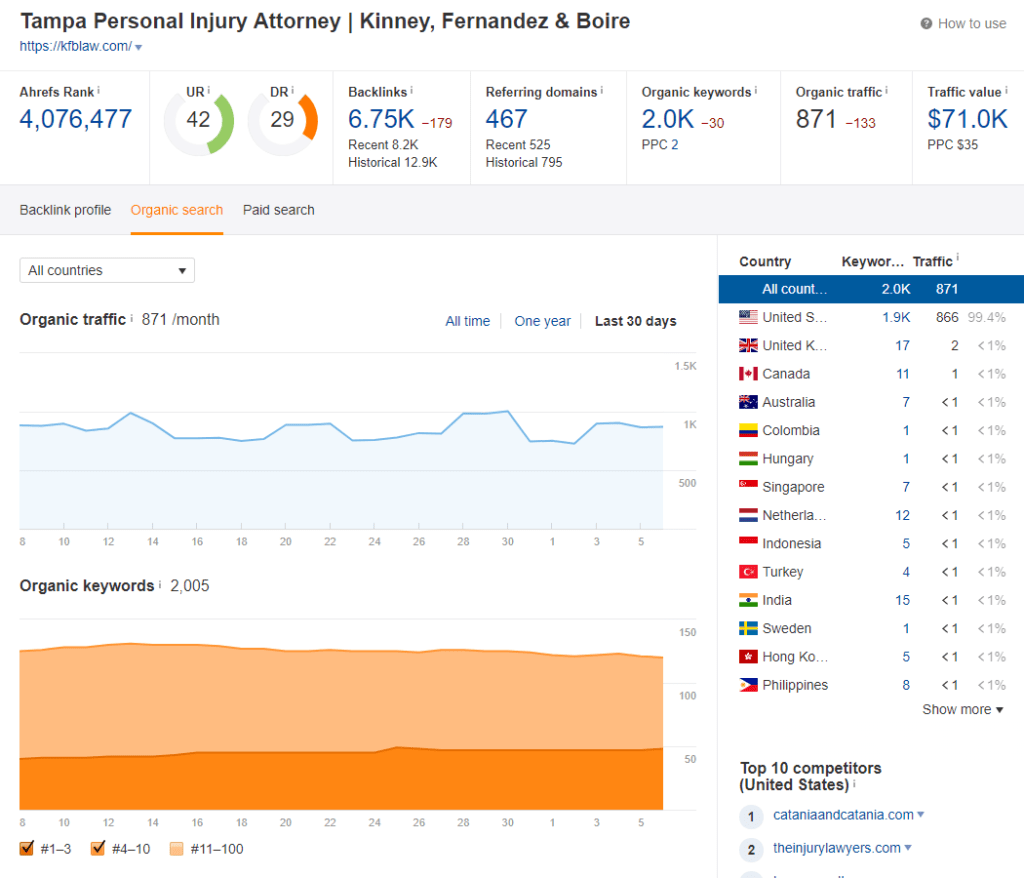
Task: Uncheck the #1–3 keyword positions checkbox
Action: point(27,849)
